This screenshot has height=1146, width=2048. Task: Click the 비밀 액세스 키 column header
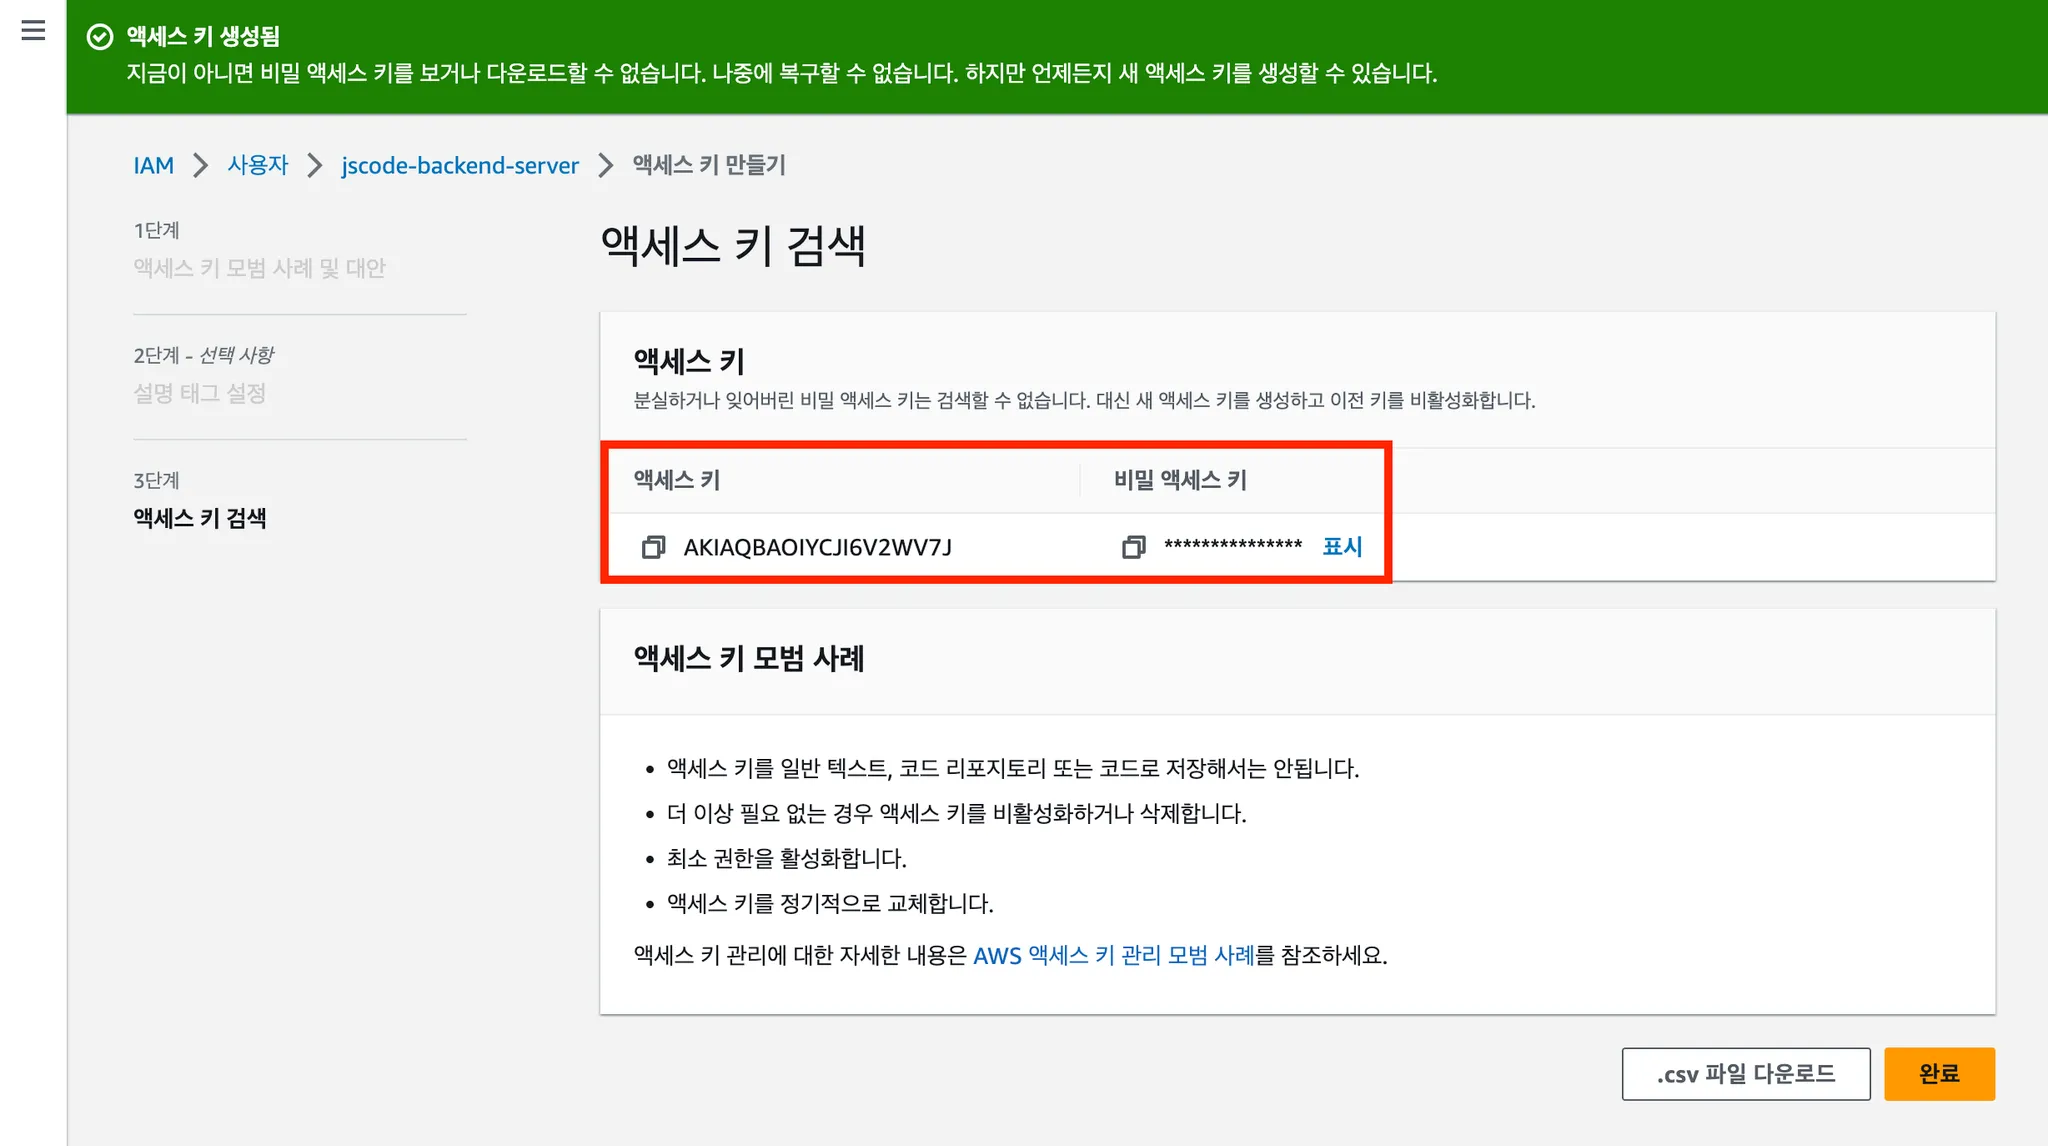[x=1180, y=480]
